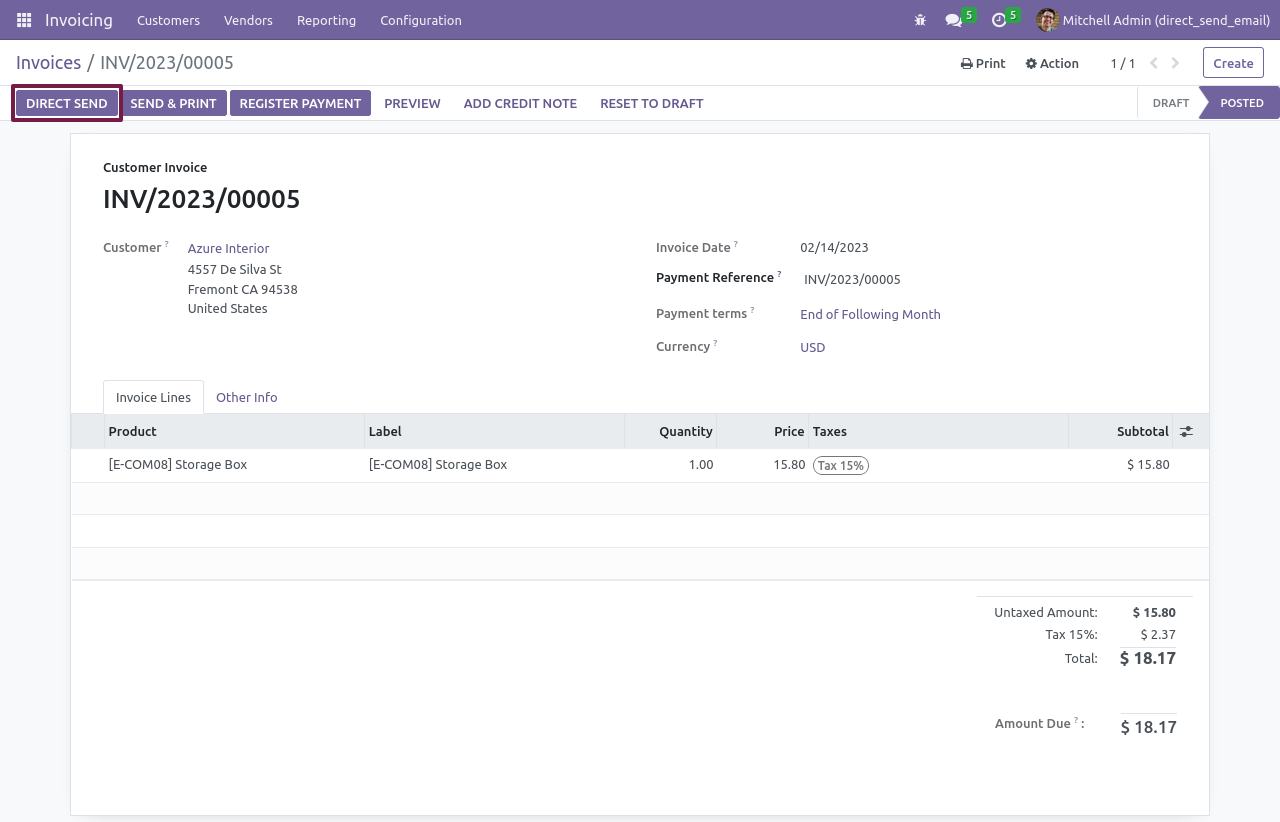Open End of Following Month link

point(870,314)
